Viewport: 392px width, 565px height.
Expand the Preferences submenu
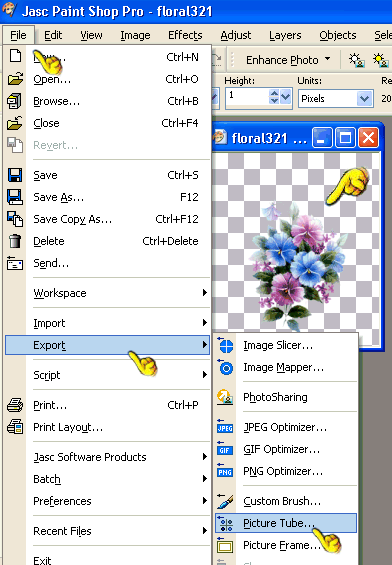click(x=205, y=501)
